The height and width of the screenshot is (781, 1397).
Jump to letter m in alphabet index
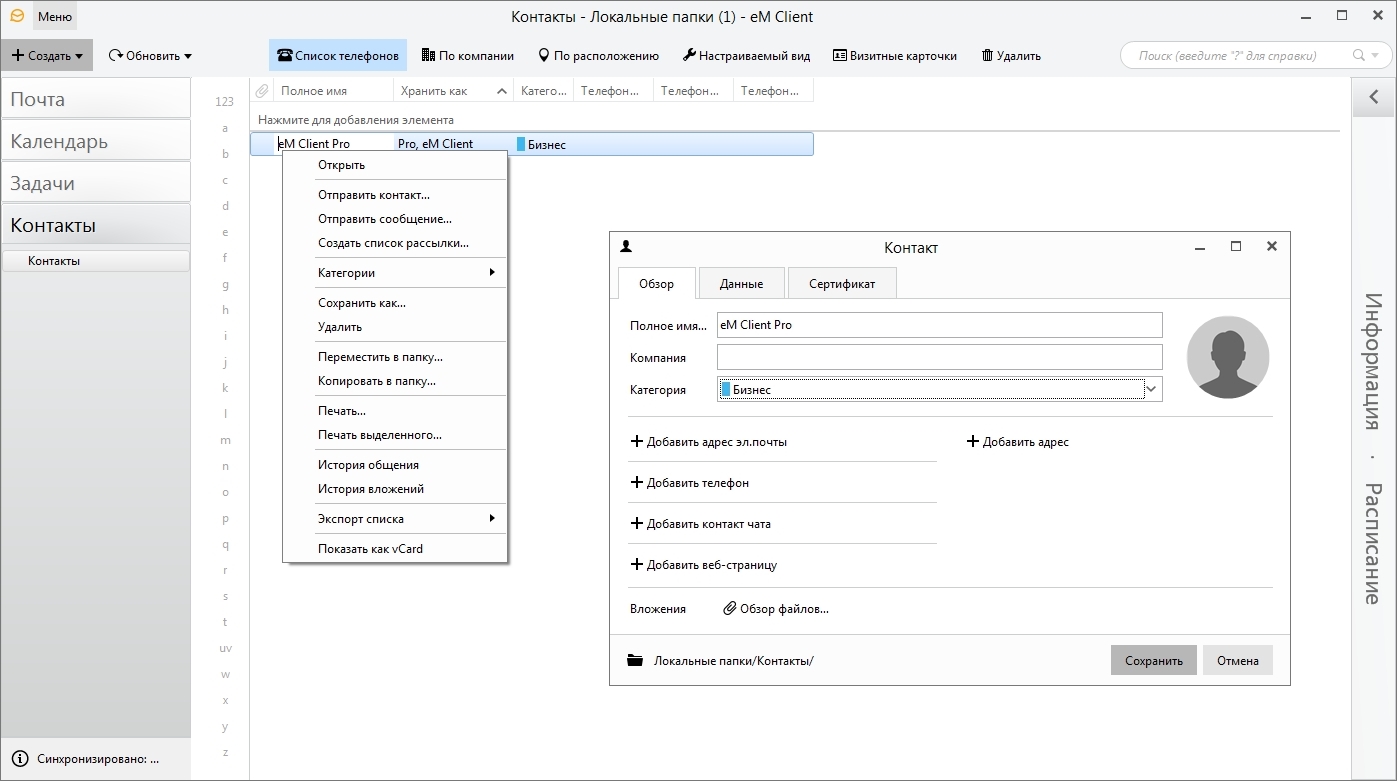pyautogui.click(x=225, y=440)
